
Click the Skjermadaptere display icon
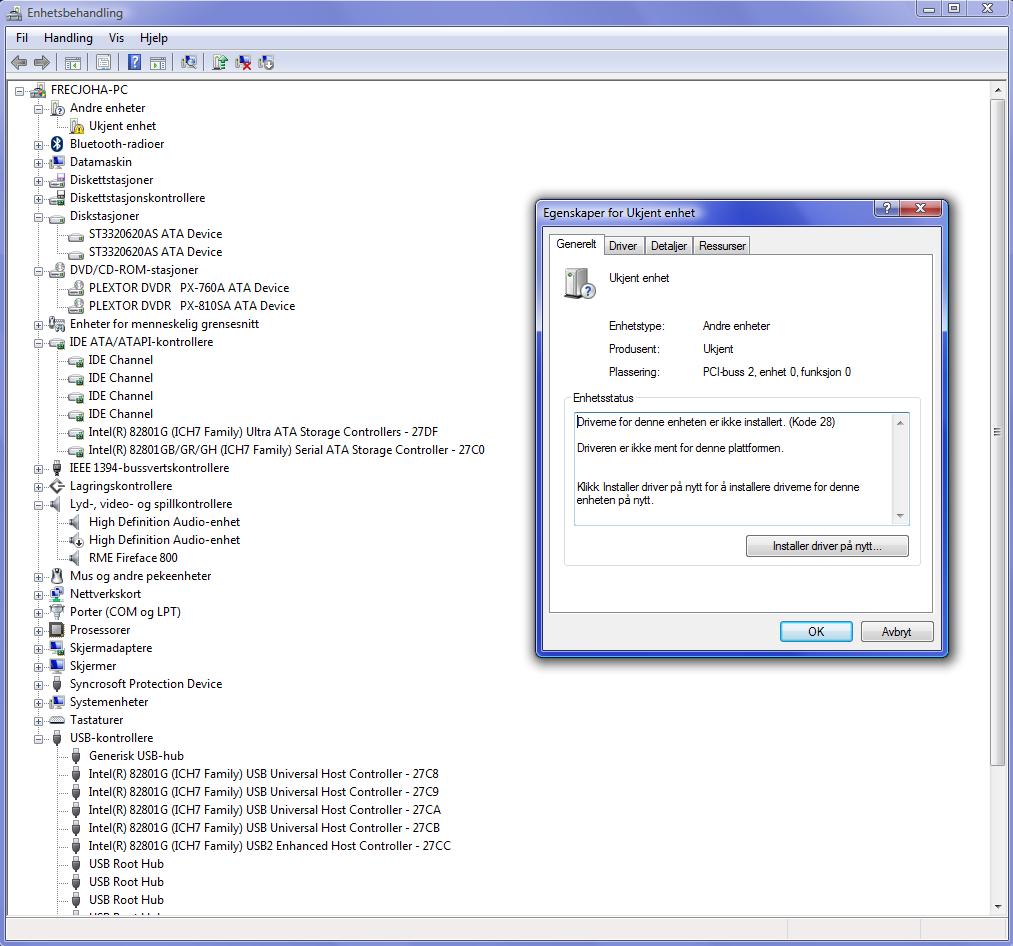click(x=57, y=648)
